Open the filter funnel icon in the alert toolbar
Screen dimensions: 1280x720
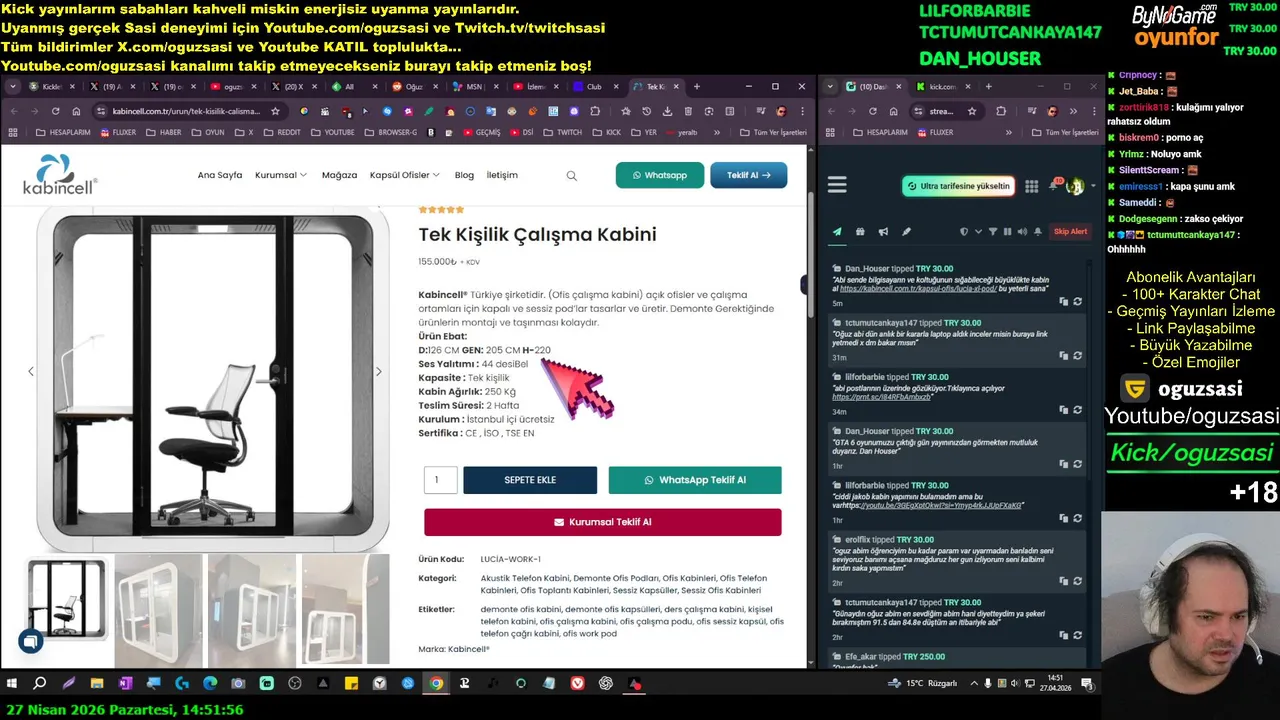click(x=993, y=231)
